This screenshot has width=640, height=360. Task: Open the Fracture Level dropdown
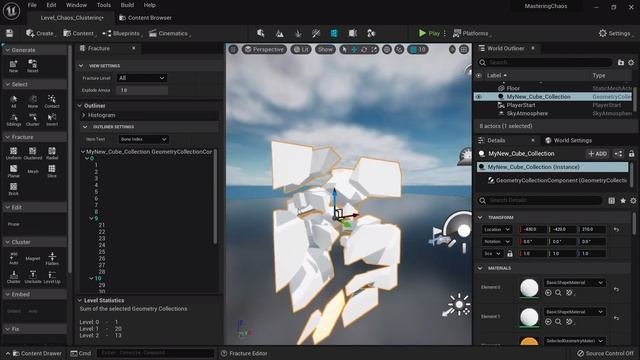142,78
